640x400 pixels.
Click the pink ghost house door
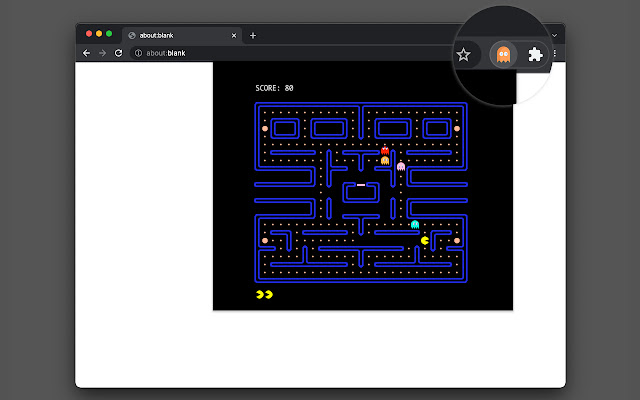coord(361,185)
